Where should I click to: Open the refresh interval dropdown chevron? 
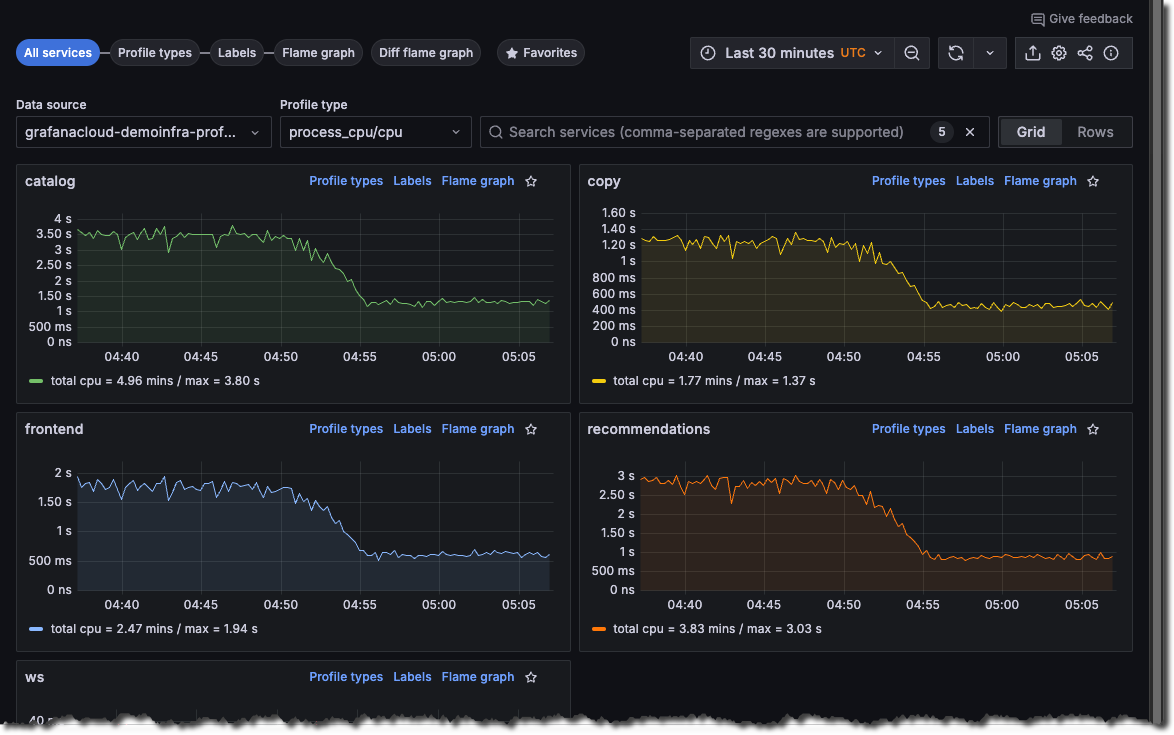point(989,53)
